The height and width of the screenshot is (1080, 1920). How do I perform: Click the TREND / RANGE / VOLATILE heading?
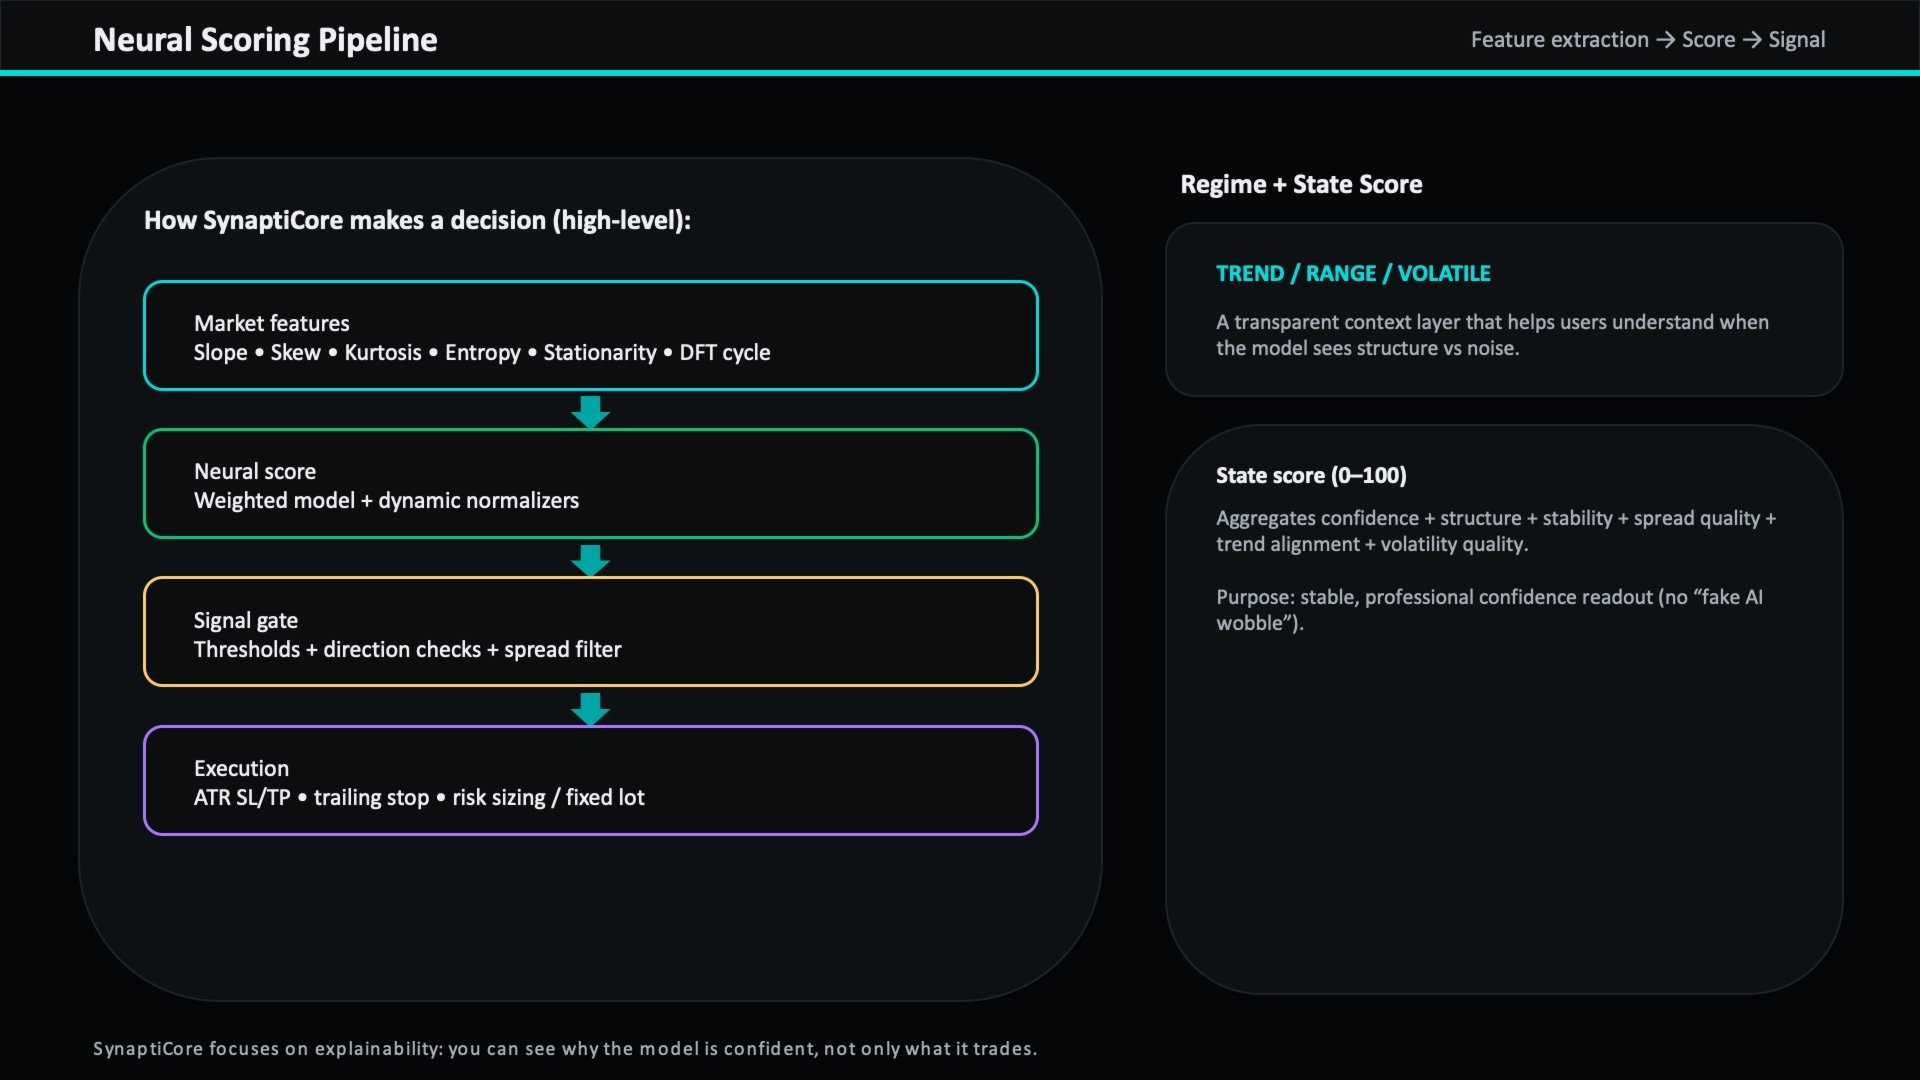(1352, 274)
